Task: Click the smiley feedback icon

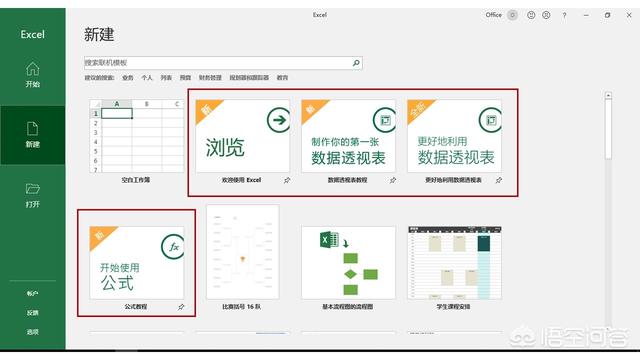Action: pyautogui.click(x=531, y=15)
